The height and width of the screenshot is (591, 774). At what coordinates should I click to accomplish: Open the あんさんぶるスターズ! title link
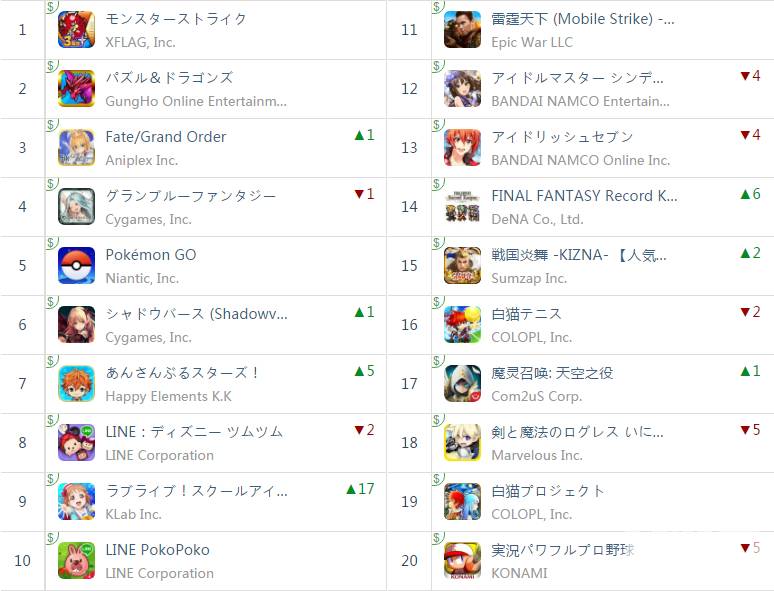pos(183,373)
